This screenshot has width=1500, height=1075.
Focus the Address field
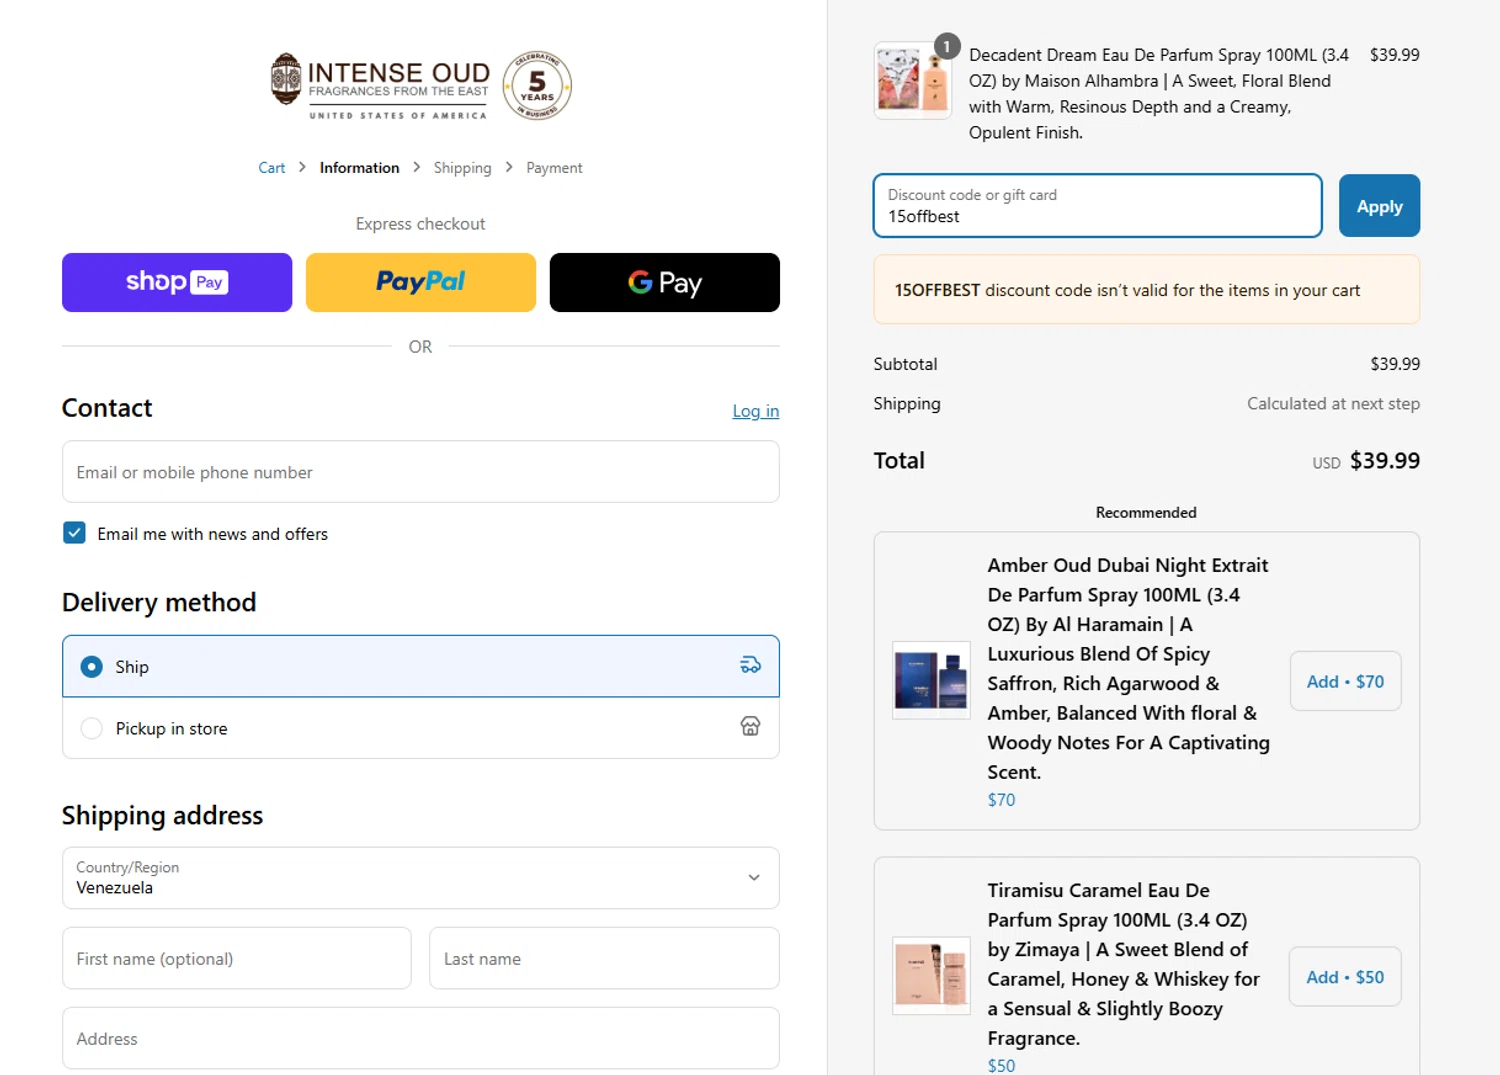421,1038
